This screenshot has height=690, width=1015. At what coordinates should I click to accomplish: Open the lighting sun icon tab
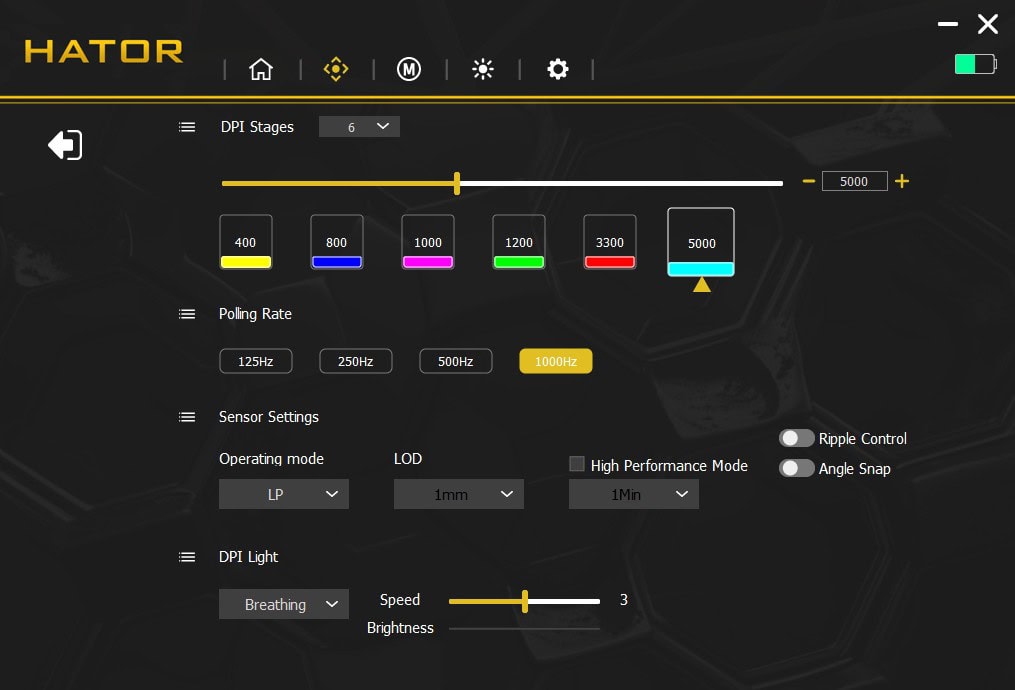click(x=483, y=69)
